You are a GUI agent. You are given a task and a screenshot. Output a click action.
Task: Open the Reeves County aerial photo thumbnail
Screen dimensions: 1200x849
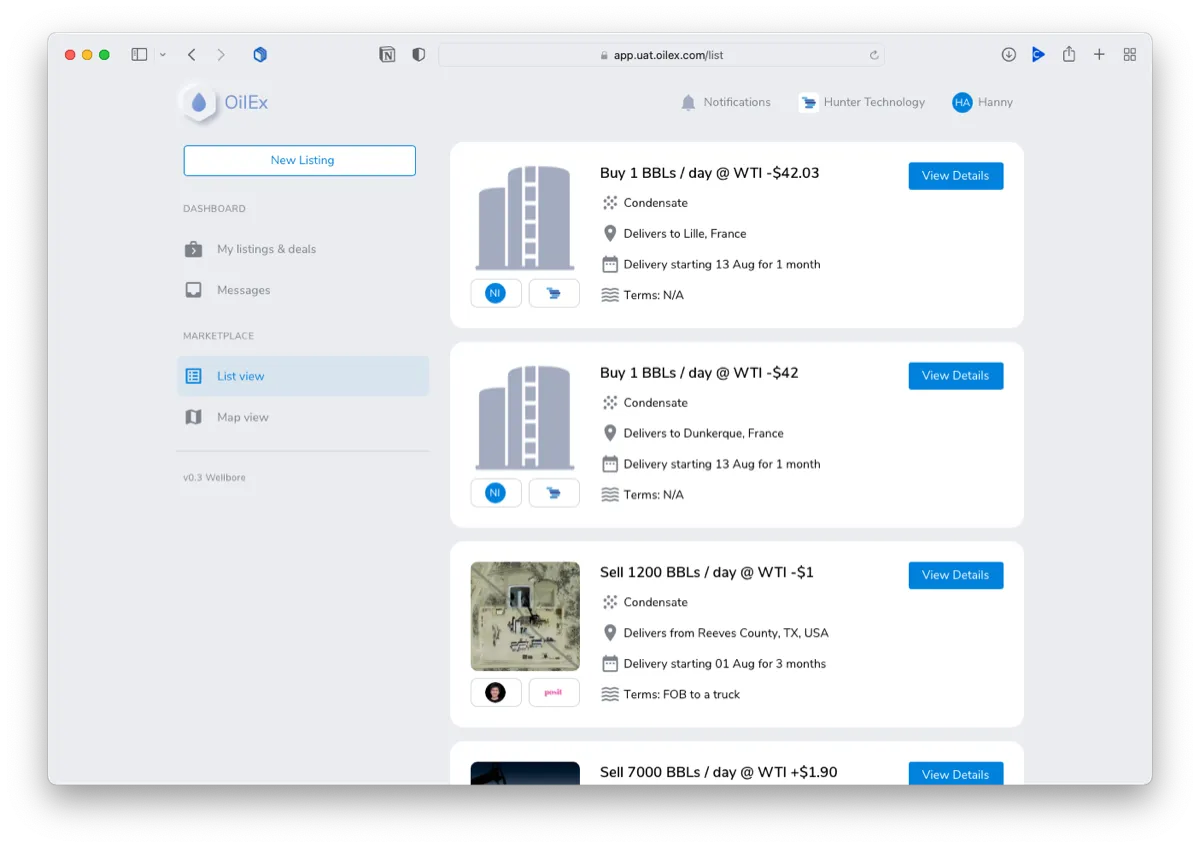click(525, 616)
